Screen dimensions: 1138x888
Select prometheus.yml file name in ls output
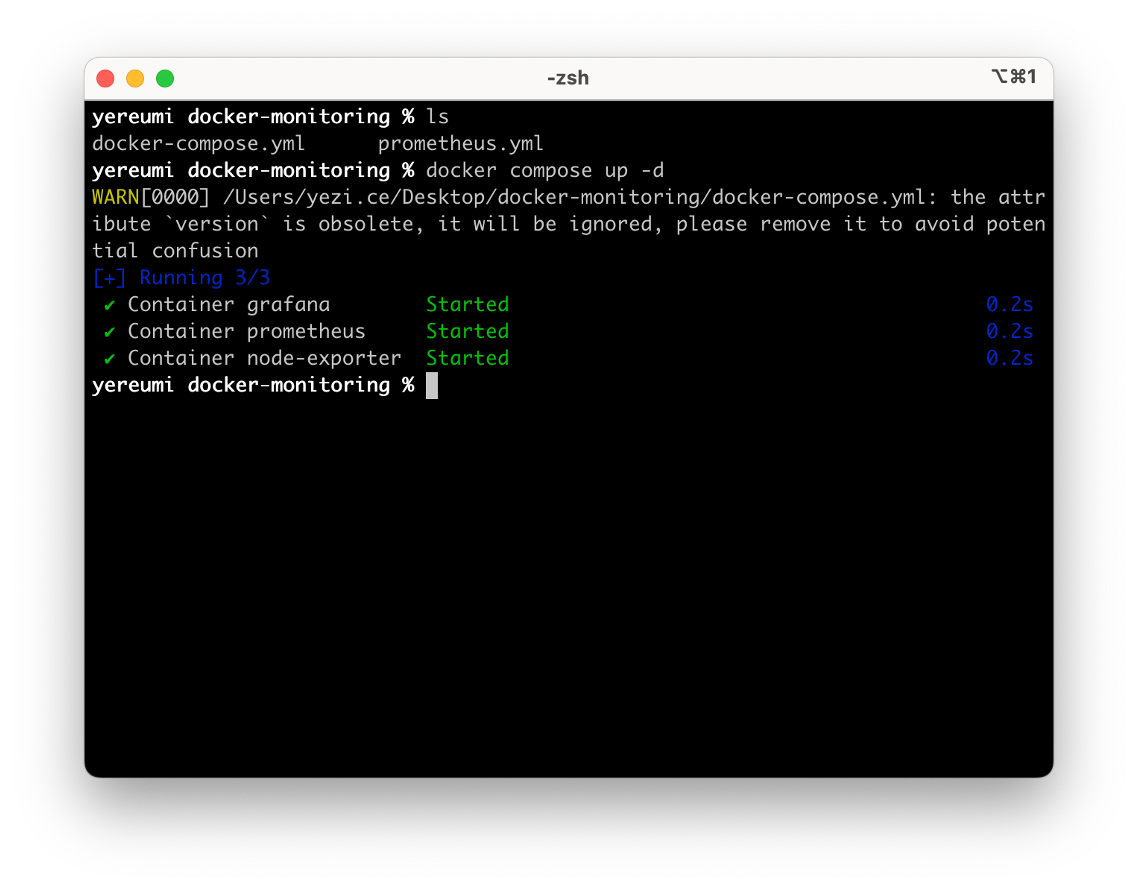tap(460, 144)
